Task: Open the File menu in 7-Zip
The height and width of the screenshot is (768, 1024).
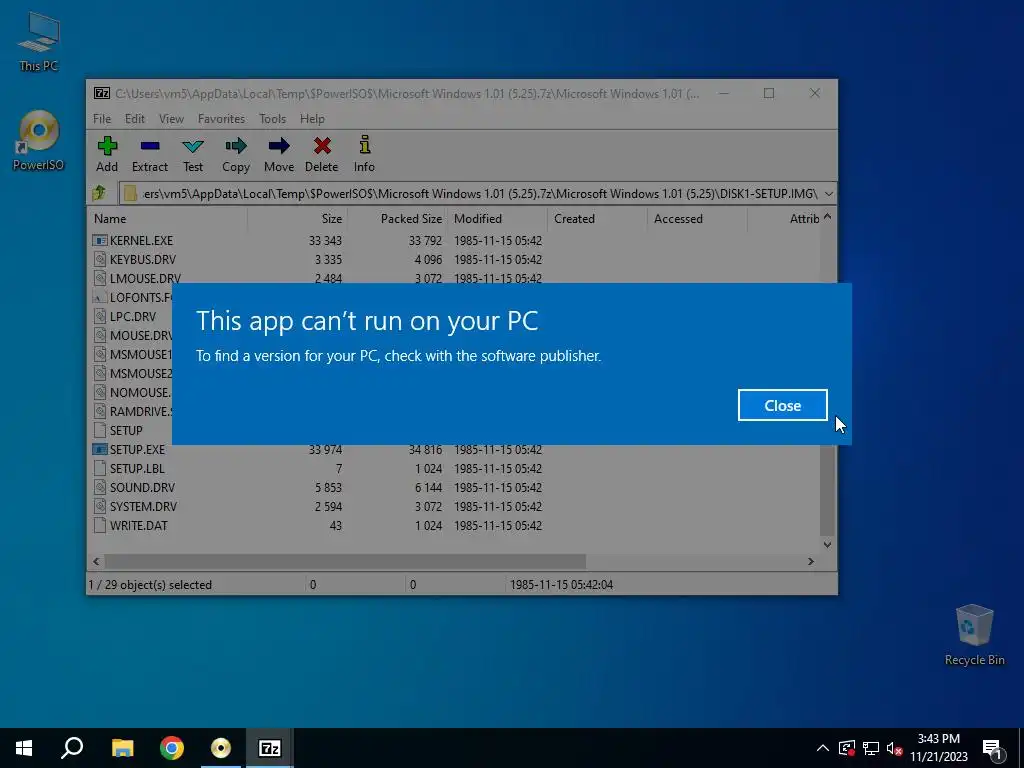Action: pyautogui.click(x=102, y=119)
